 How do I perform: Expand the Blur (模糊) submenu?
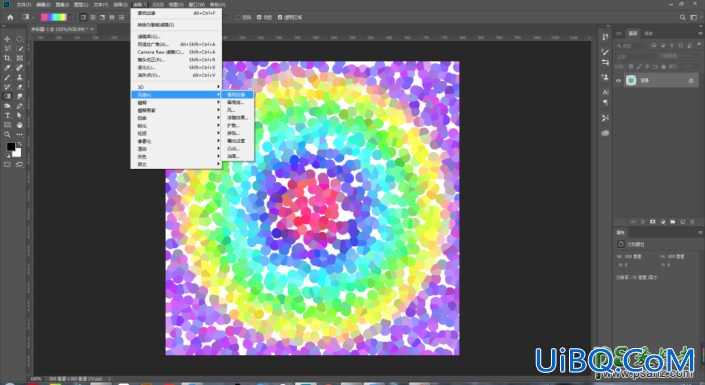pos(176,103)
